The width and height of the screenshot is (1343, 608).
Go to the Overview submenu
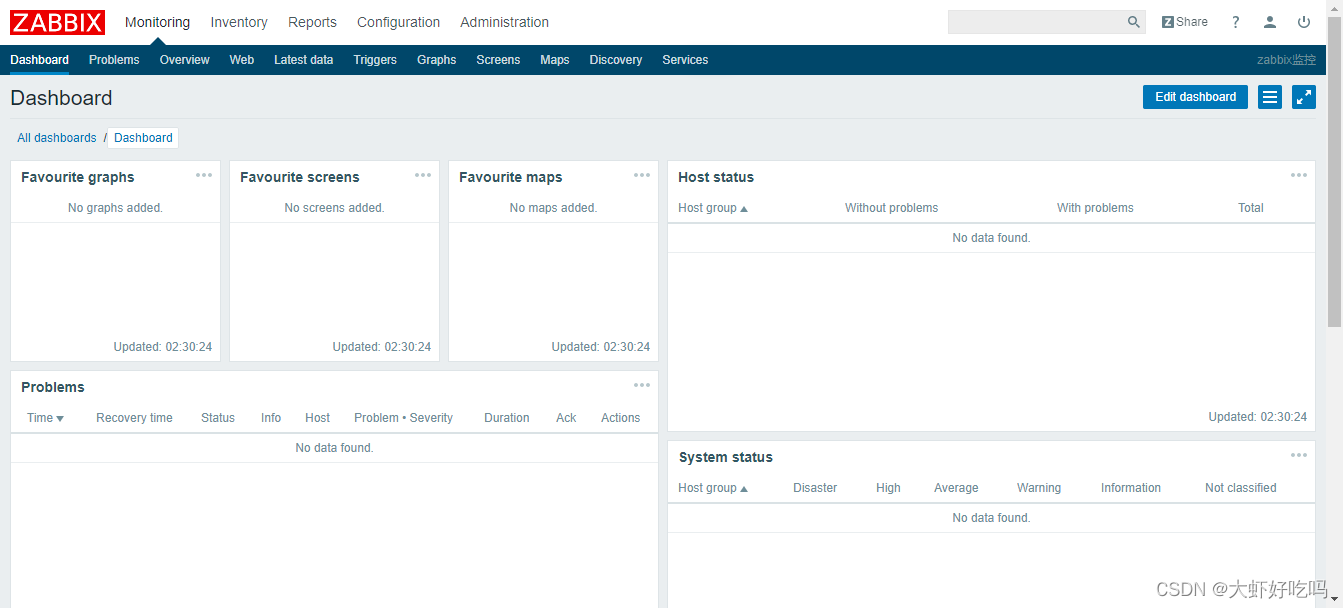tap(185, 60)
